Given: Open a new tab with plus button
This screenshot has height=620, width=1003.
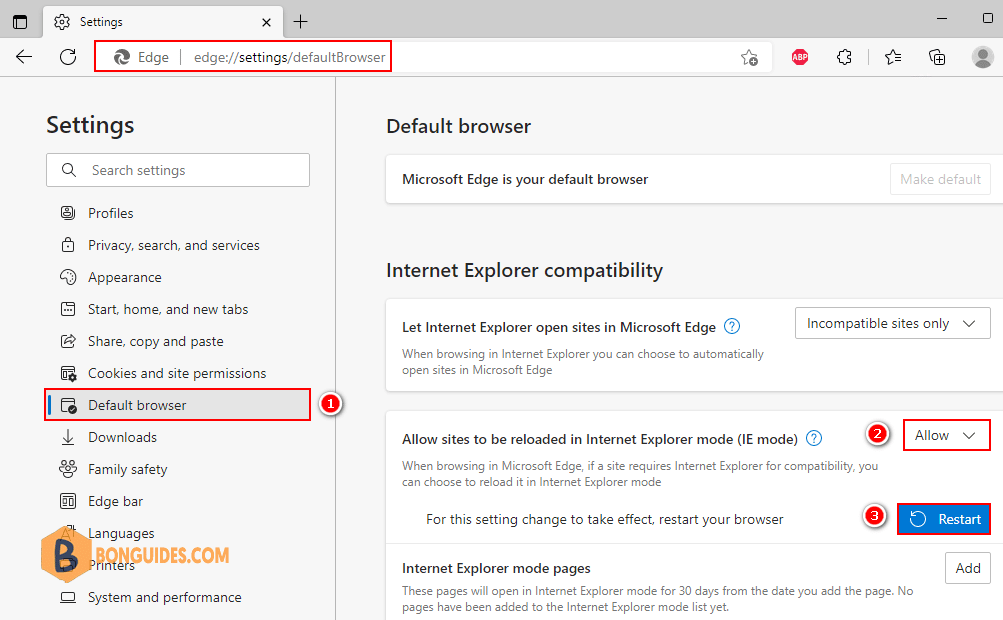Looking at the screenshot, I should tap(300, 22).
